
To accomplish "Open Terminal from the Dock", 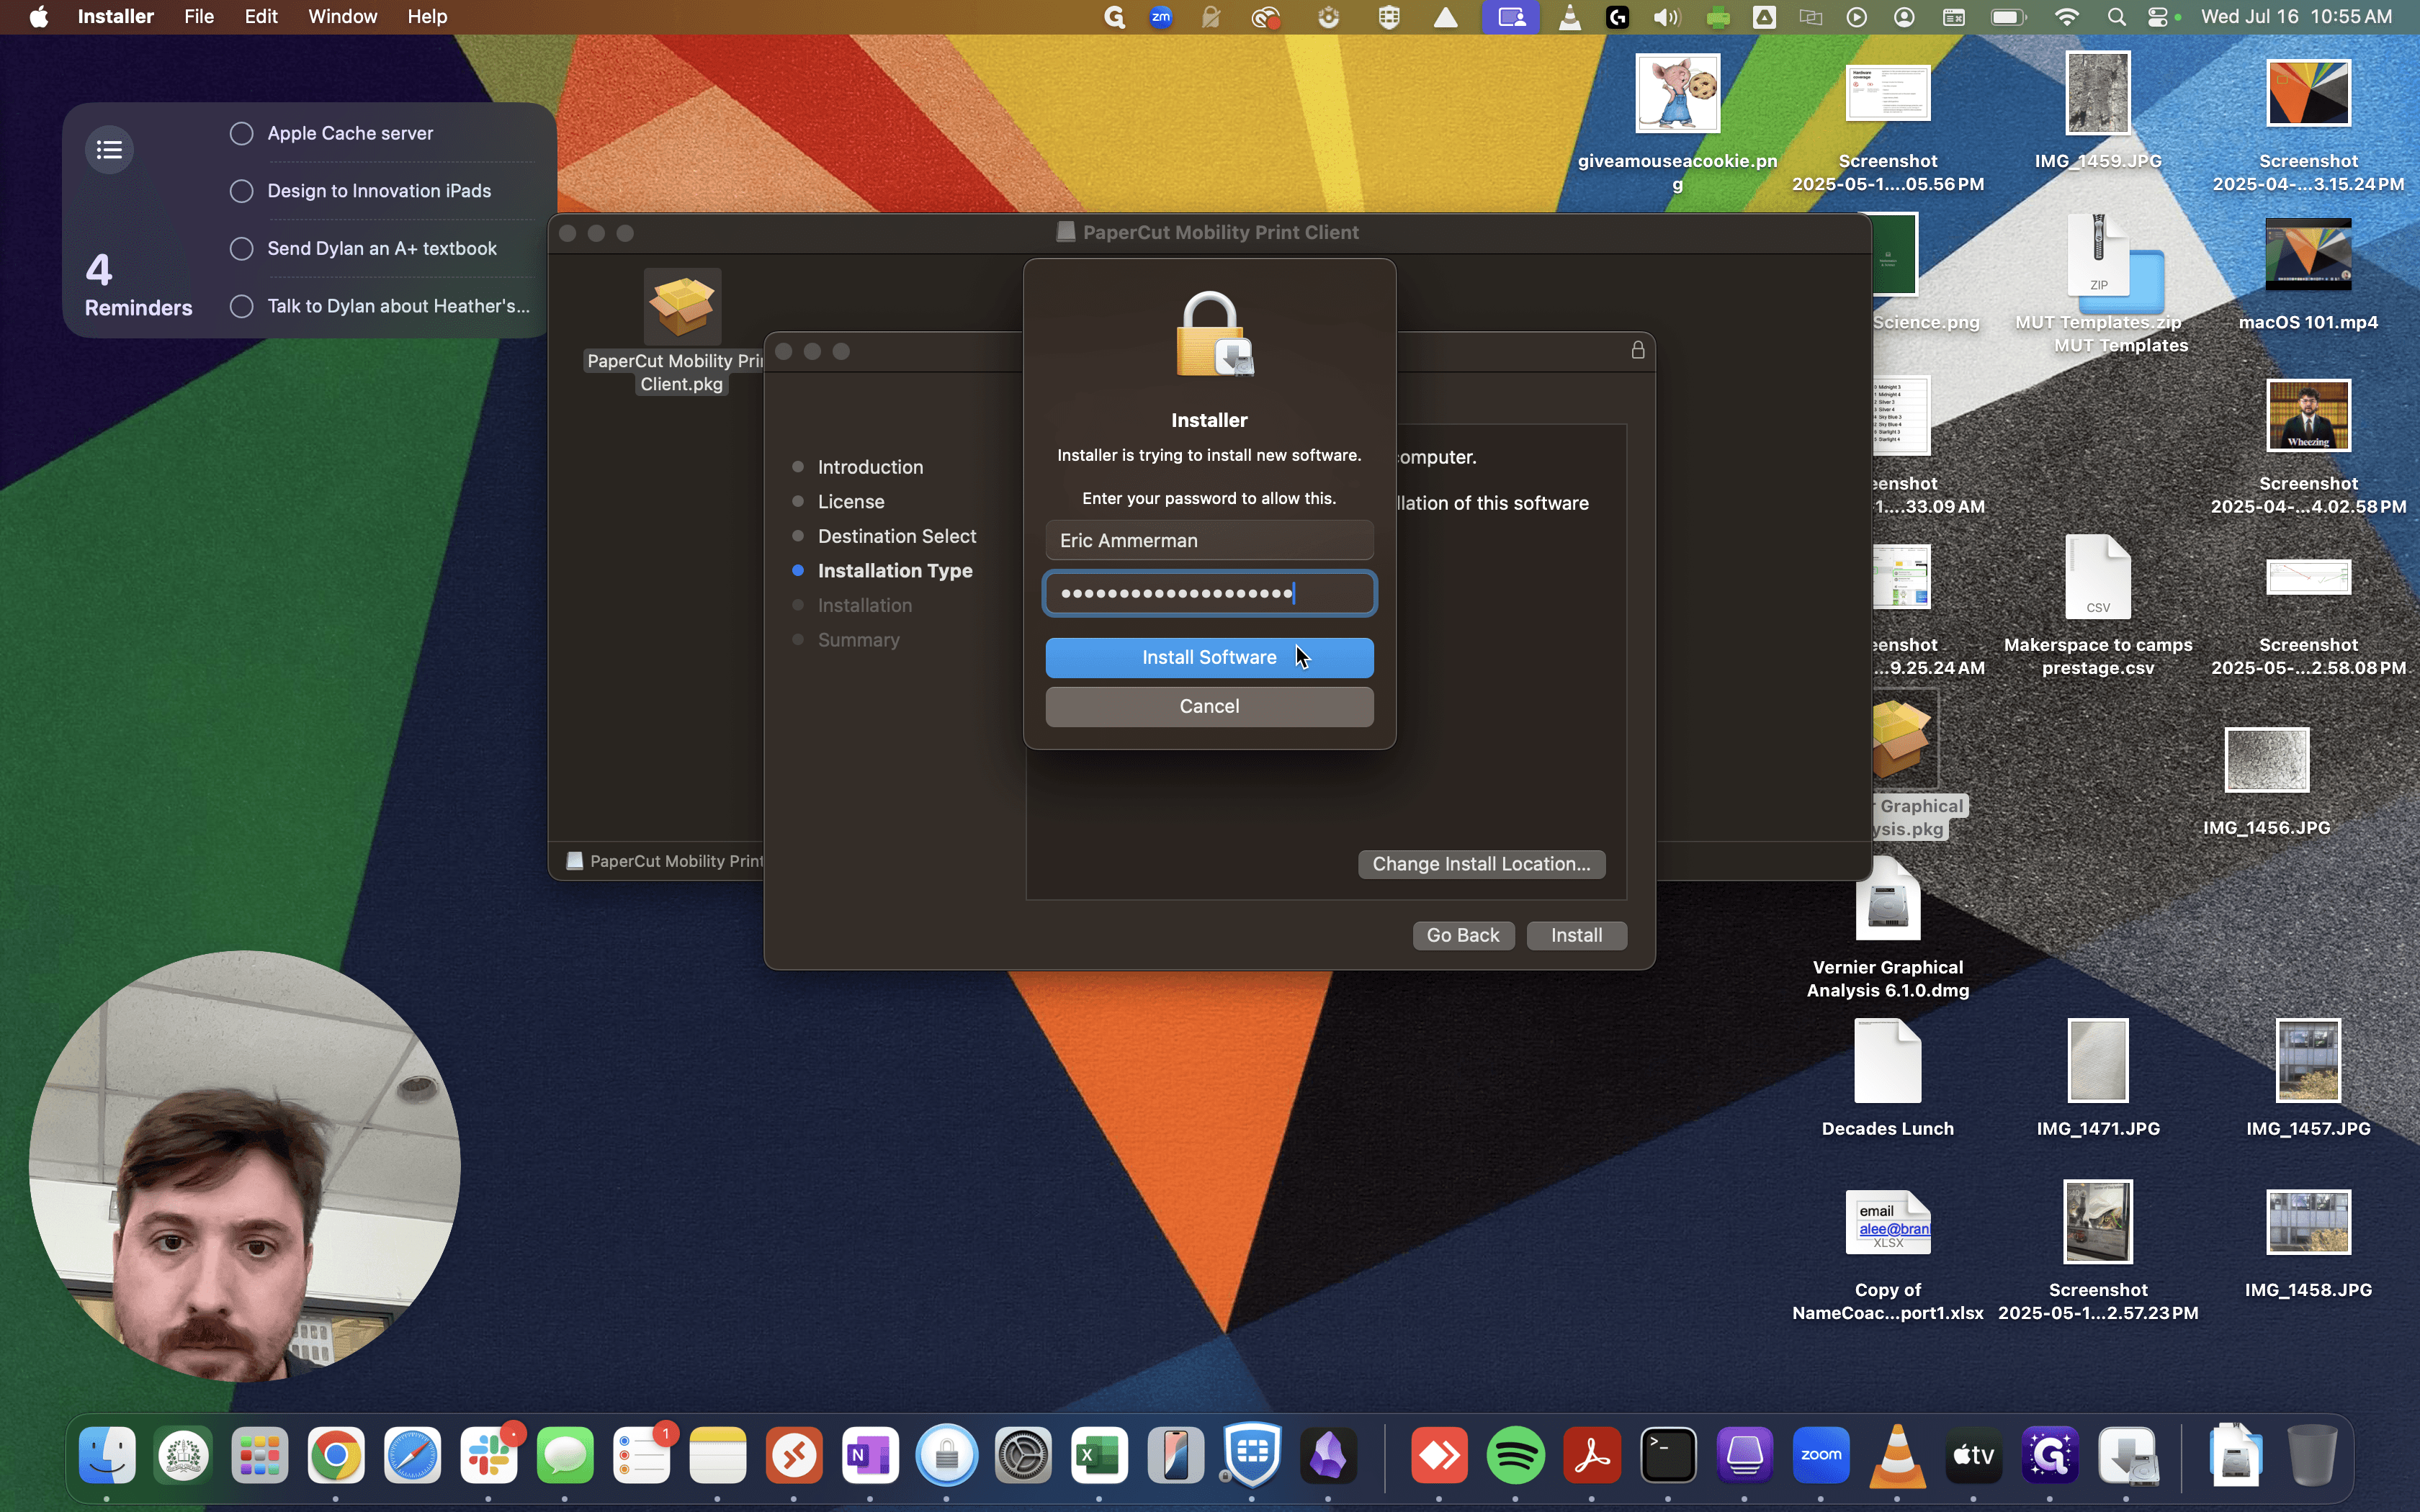I will (1669, 1455).
